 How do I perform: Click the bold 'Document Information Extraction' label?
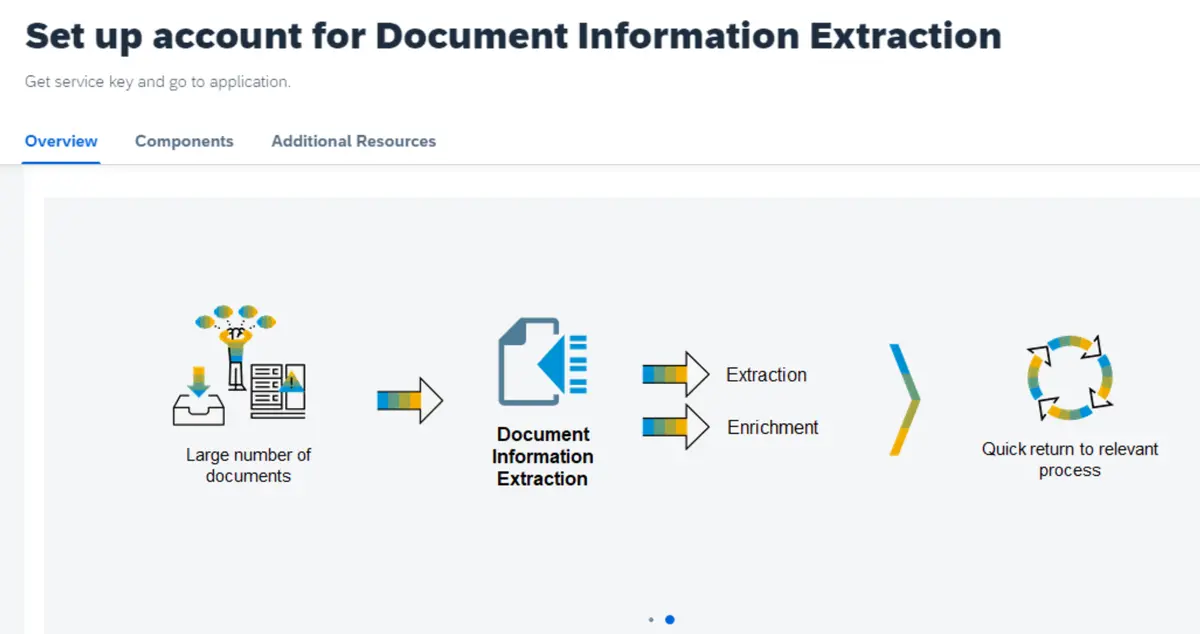point(542,456)
